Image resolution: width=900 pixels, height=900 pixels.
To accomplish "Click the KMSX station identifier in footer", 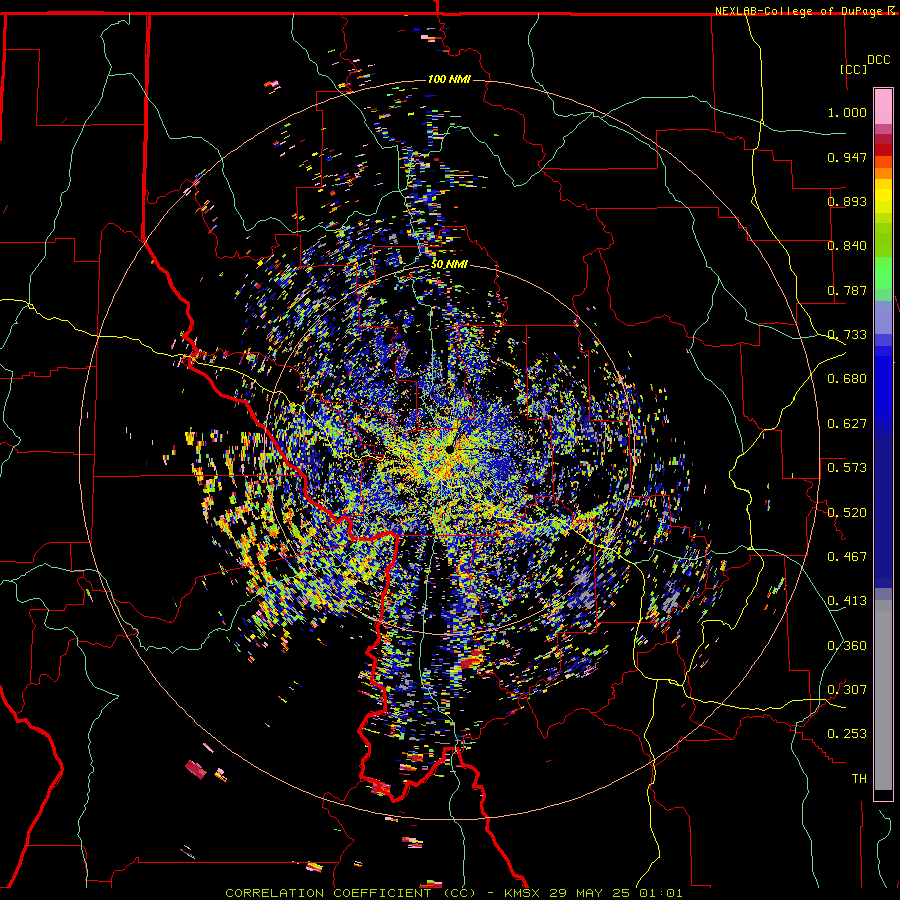I will (x=521, y=893).
